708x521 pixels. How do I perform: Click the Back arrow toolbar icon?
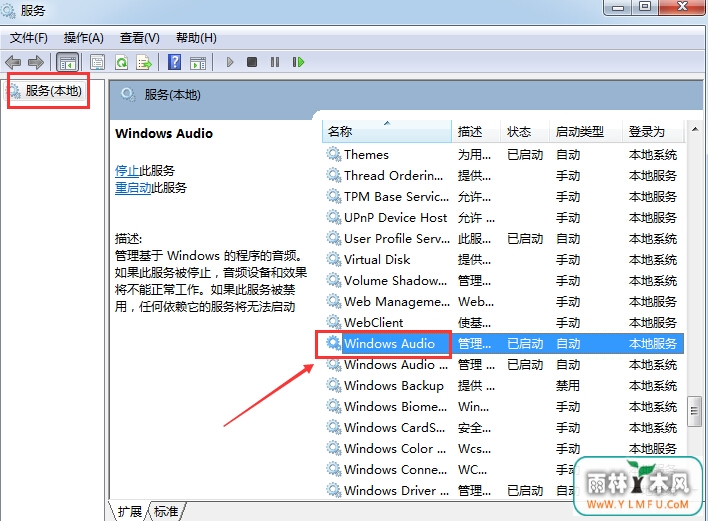pos(13,62)
